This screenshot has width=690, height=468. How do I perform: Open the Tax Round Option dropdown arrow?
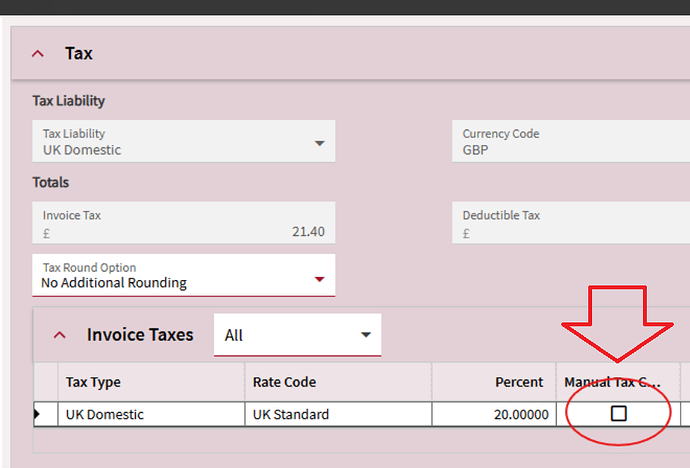(320, 279)
